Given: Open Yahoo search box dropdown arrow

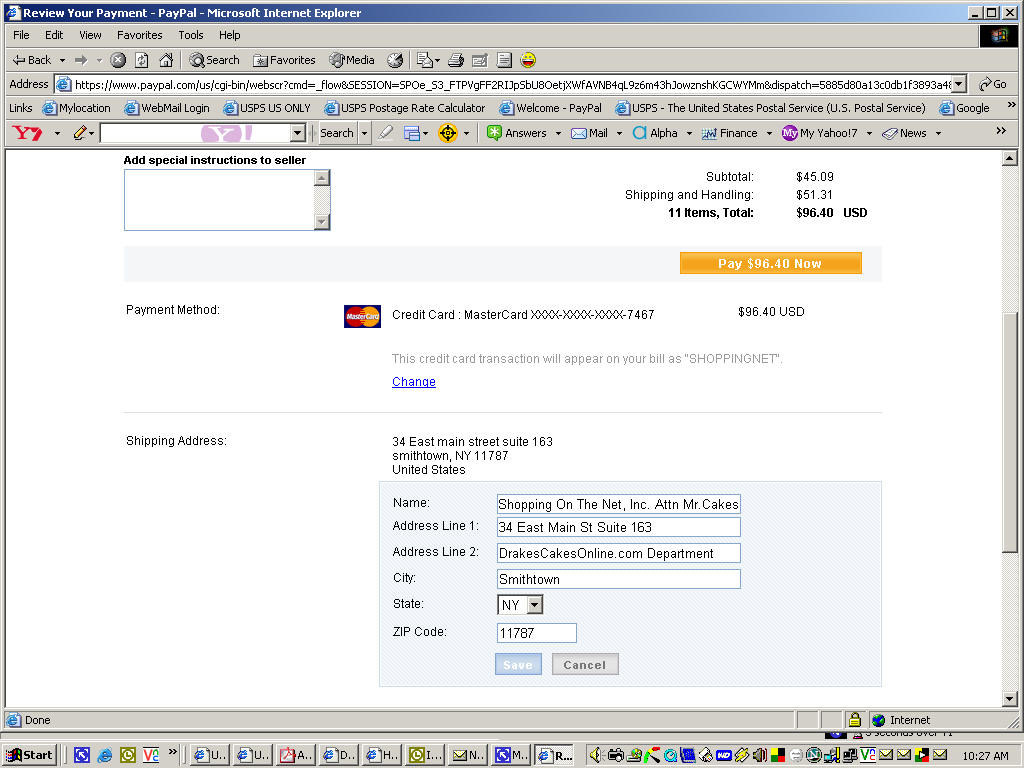Looking at the screenshot, I should click(x=297, y=133).
